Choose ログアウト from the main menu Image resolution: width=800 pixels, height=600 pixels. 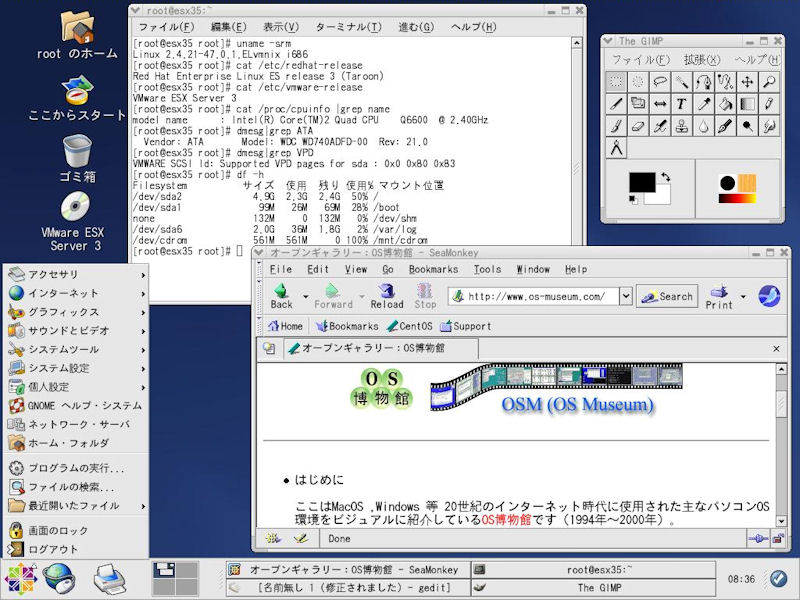[76, 549]
